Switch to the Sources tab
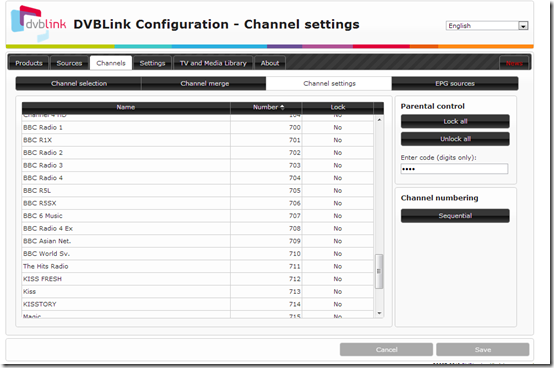This screenshot has width=554, height=368. (x=69, y=63)
